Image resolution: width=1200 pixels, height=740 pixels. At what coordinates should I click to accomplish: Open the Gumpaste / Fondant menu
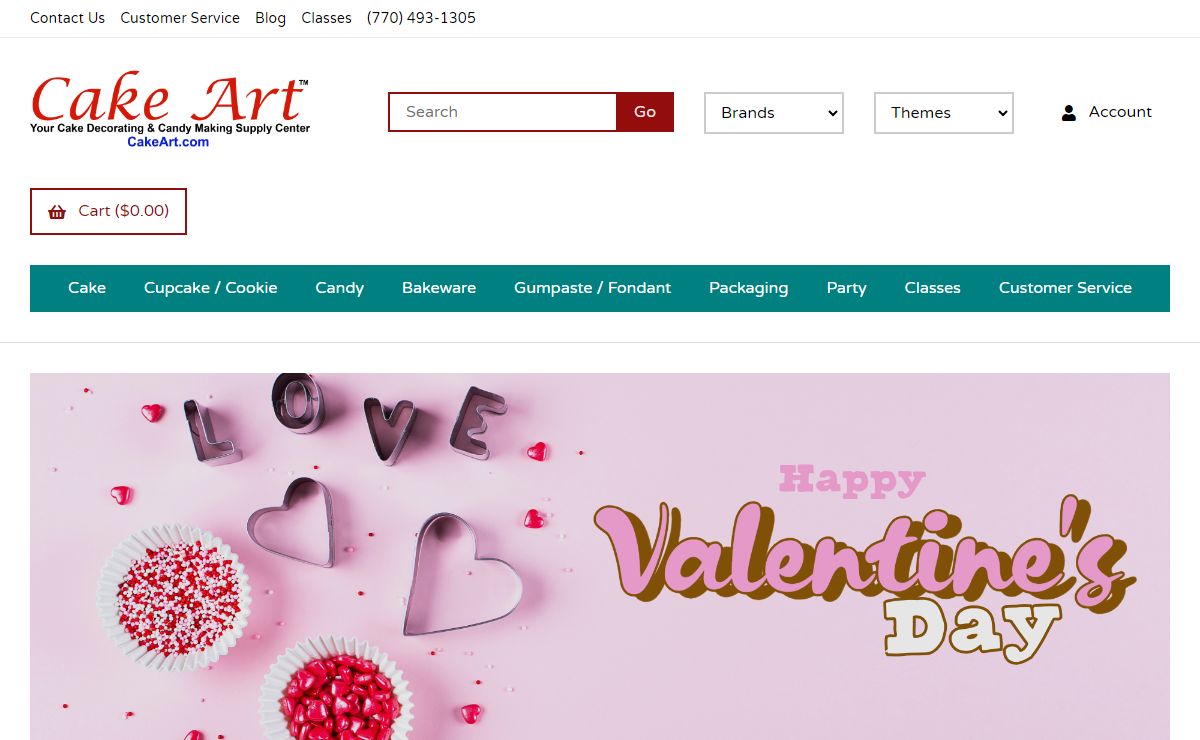[592, 288]
